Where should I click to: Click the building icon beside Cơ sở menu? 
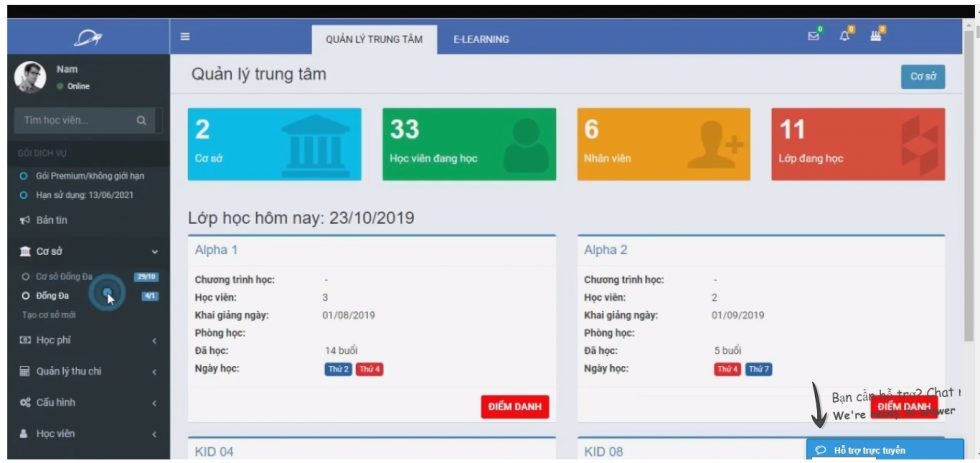click(x=25, y=251)
